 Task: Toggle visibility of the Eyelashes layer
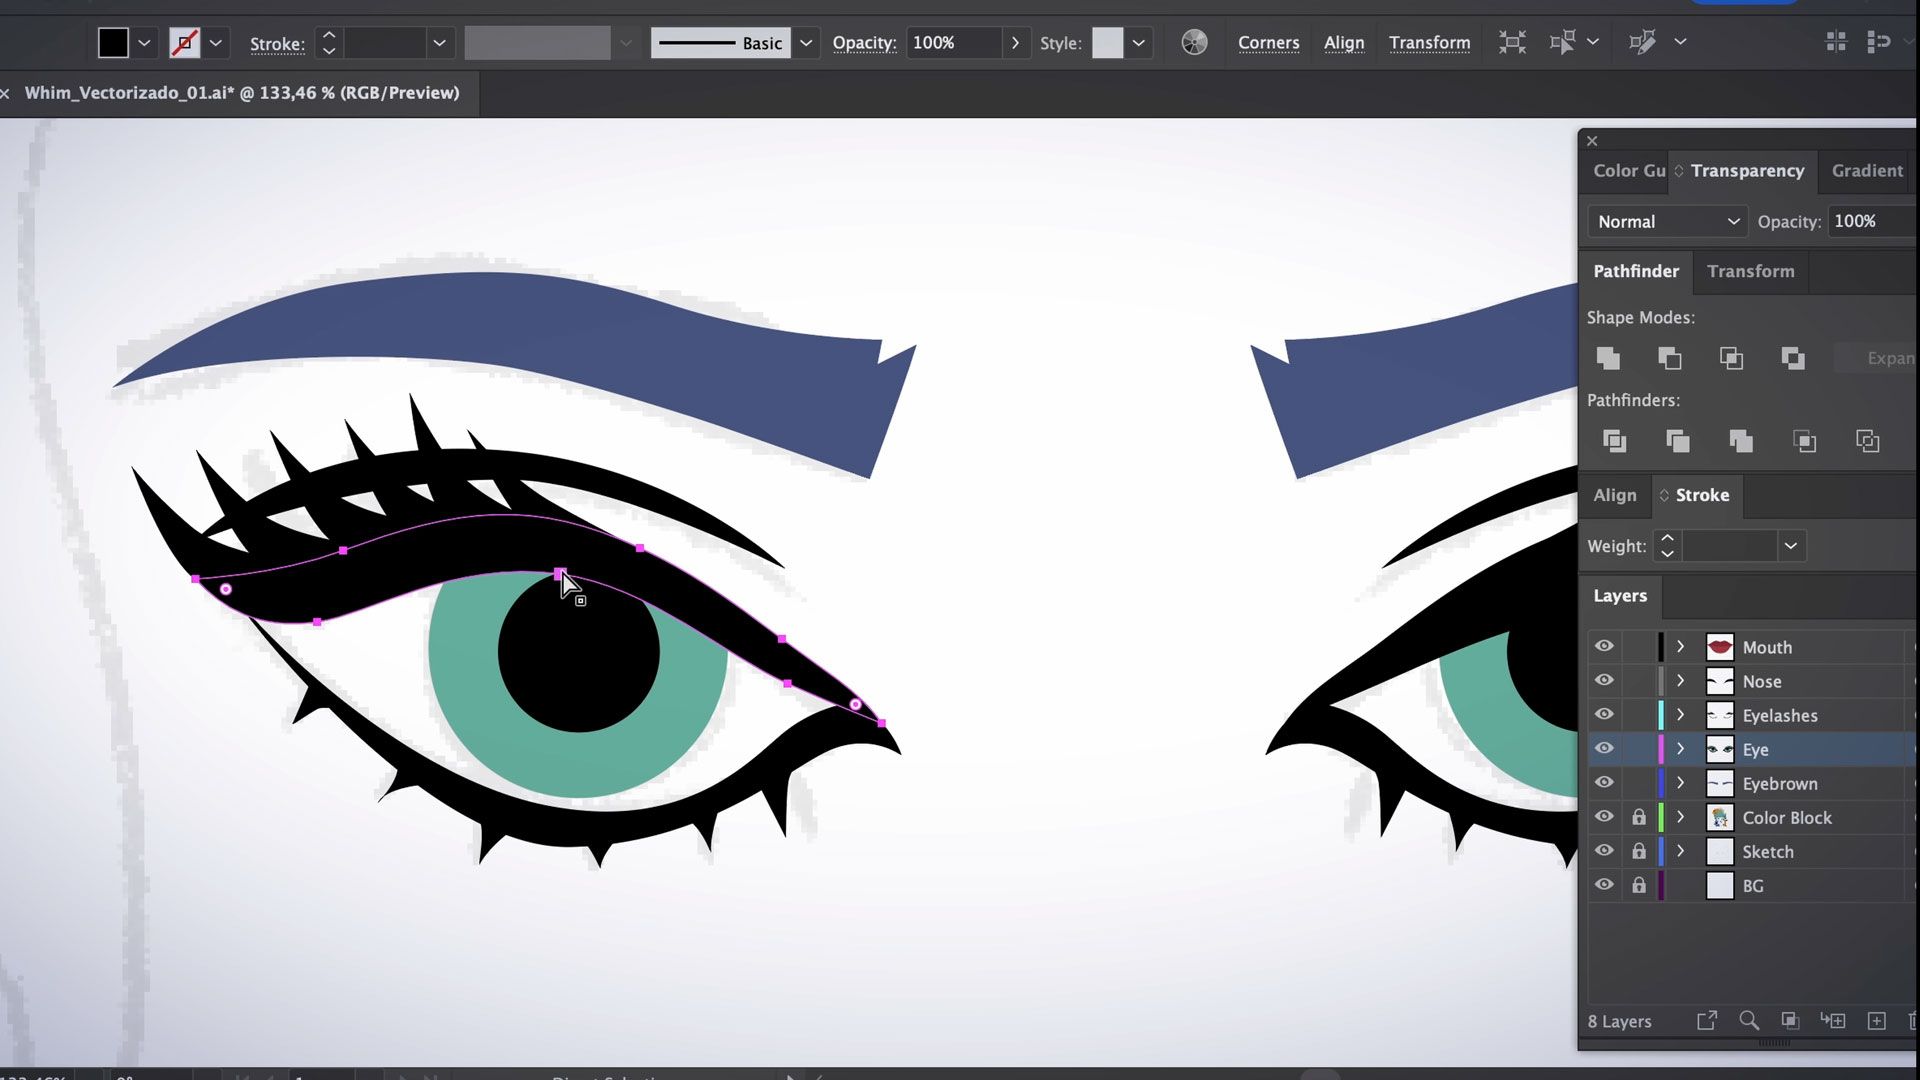[1604, 714]
